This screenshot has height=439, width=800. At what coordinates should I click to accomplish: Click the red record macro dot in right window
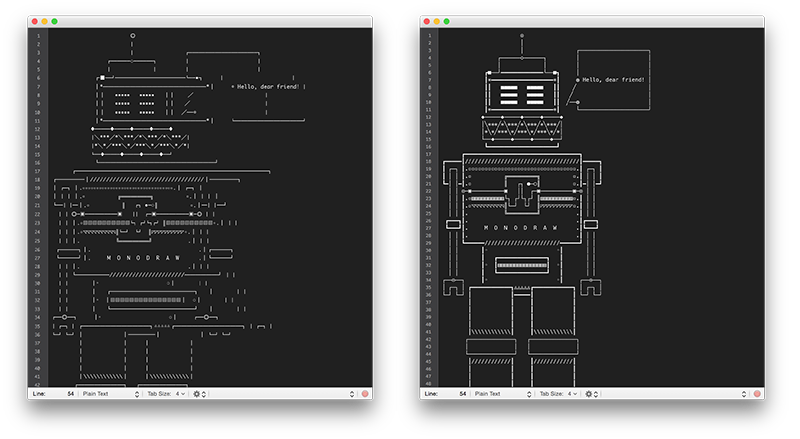[757, 394]
